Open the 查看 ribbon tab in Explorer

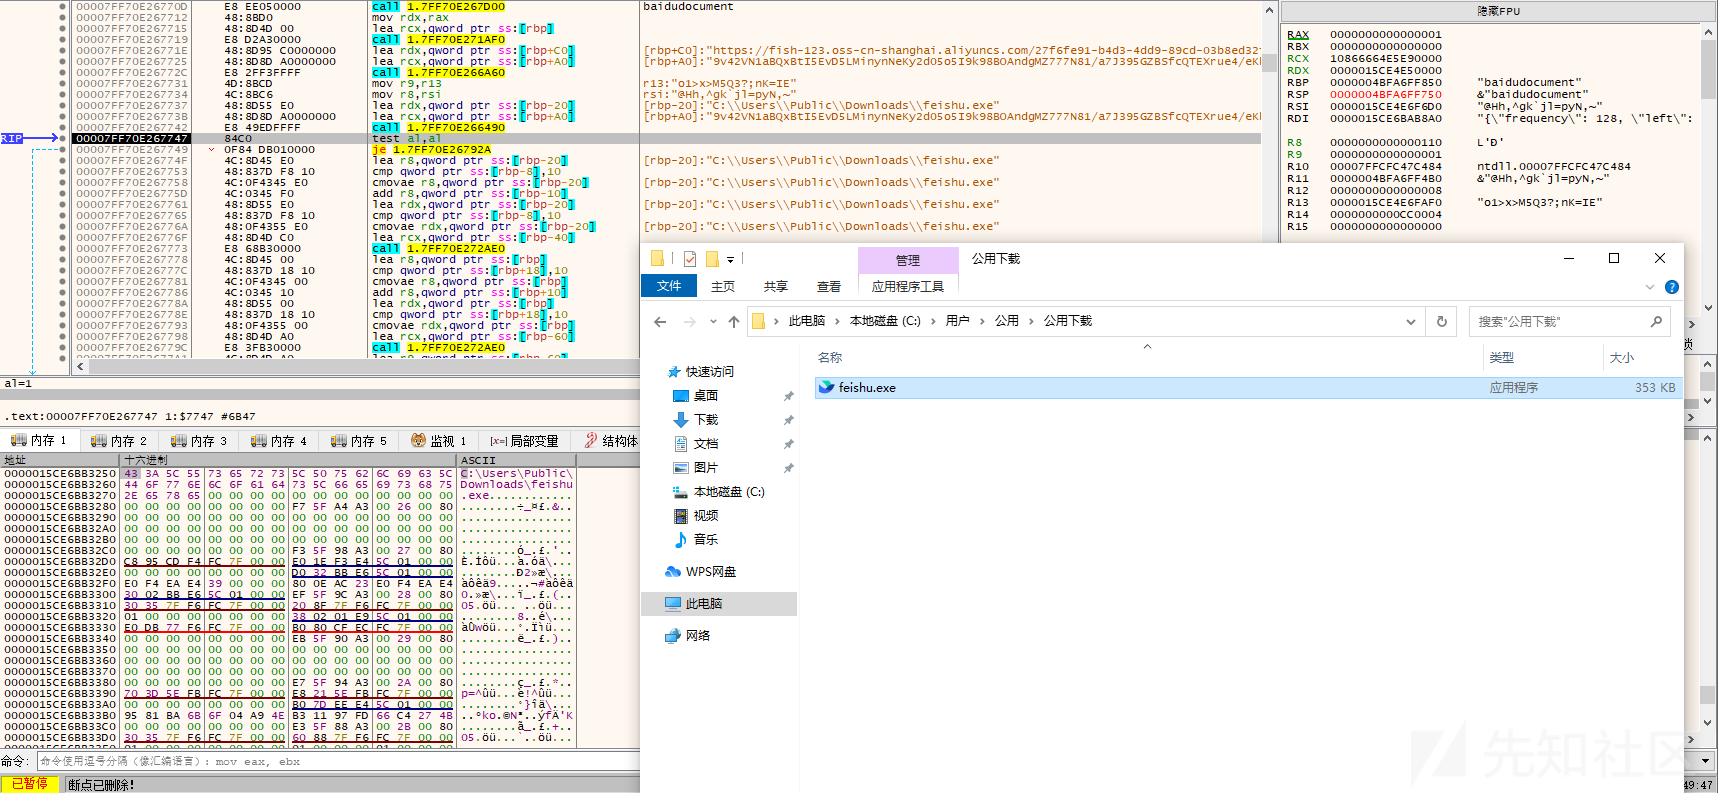point(829,286)
